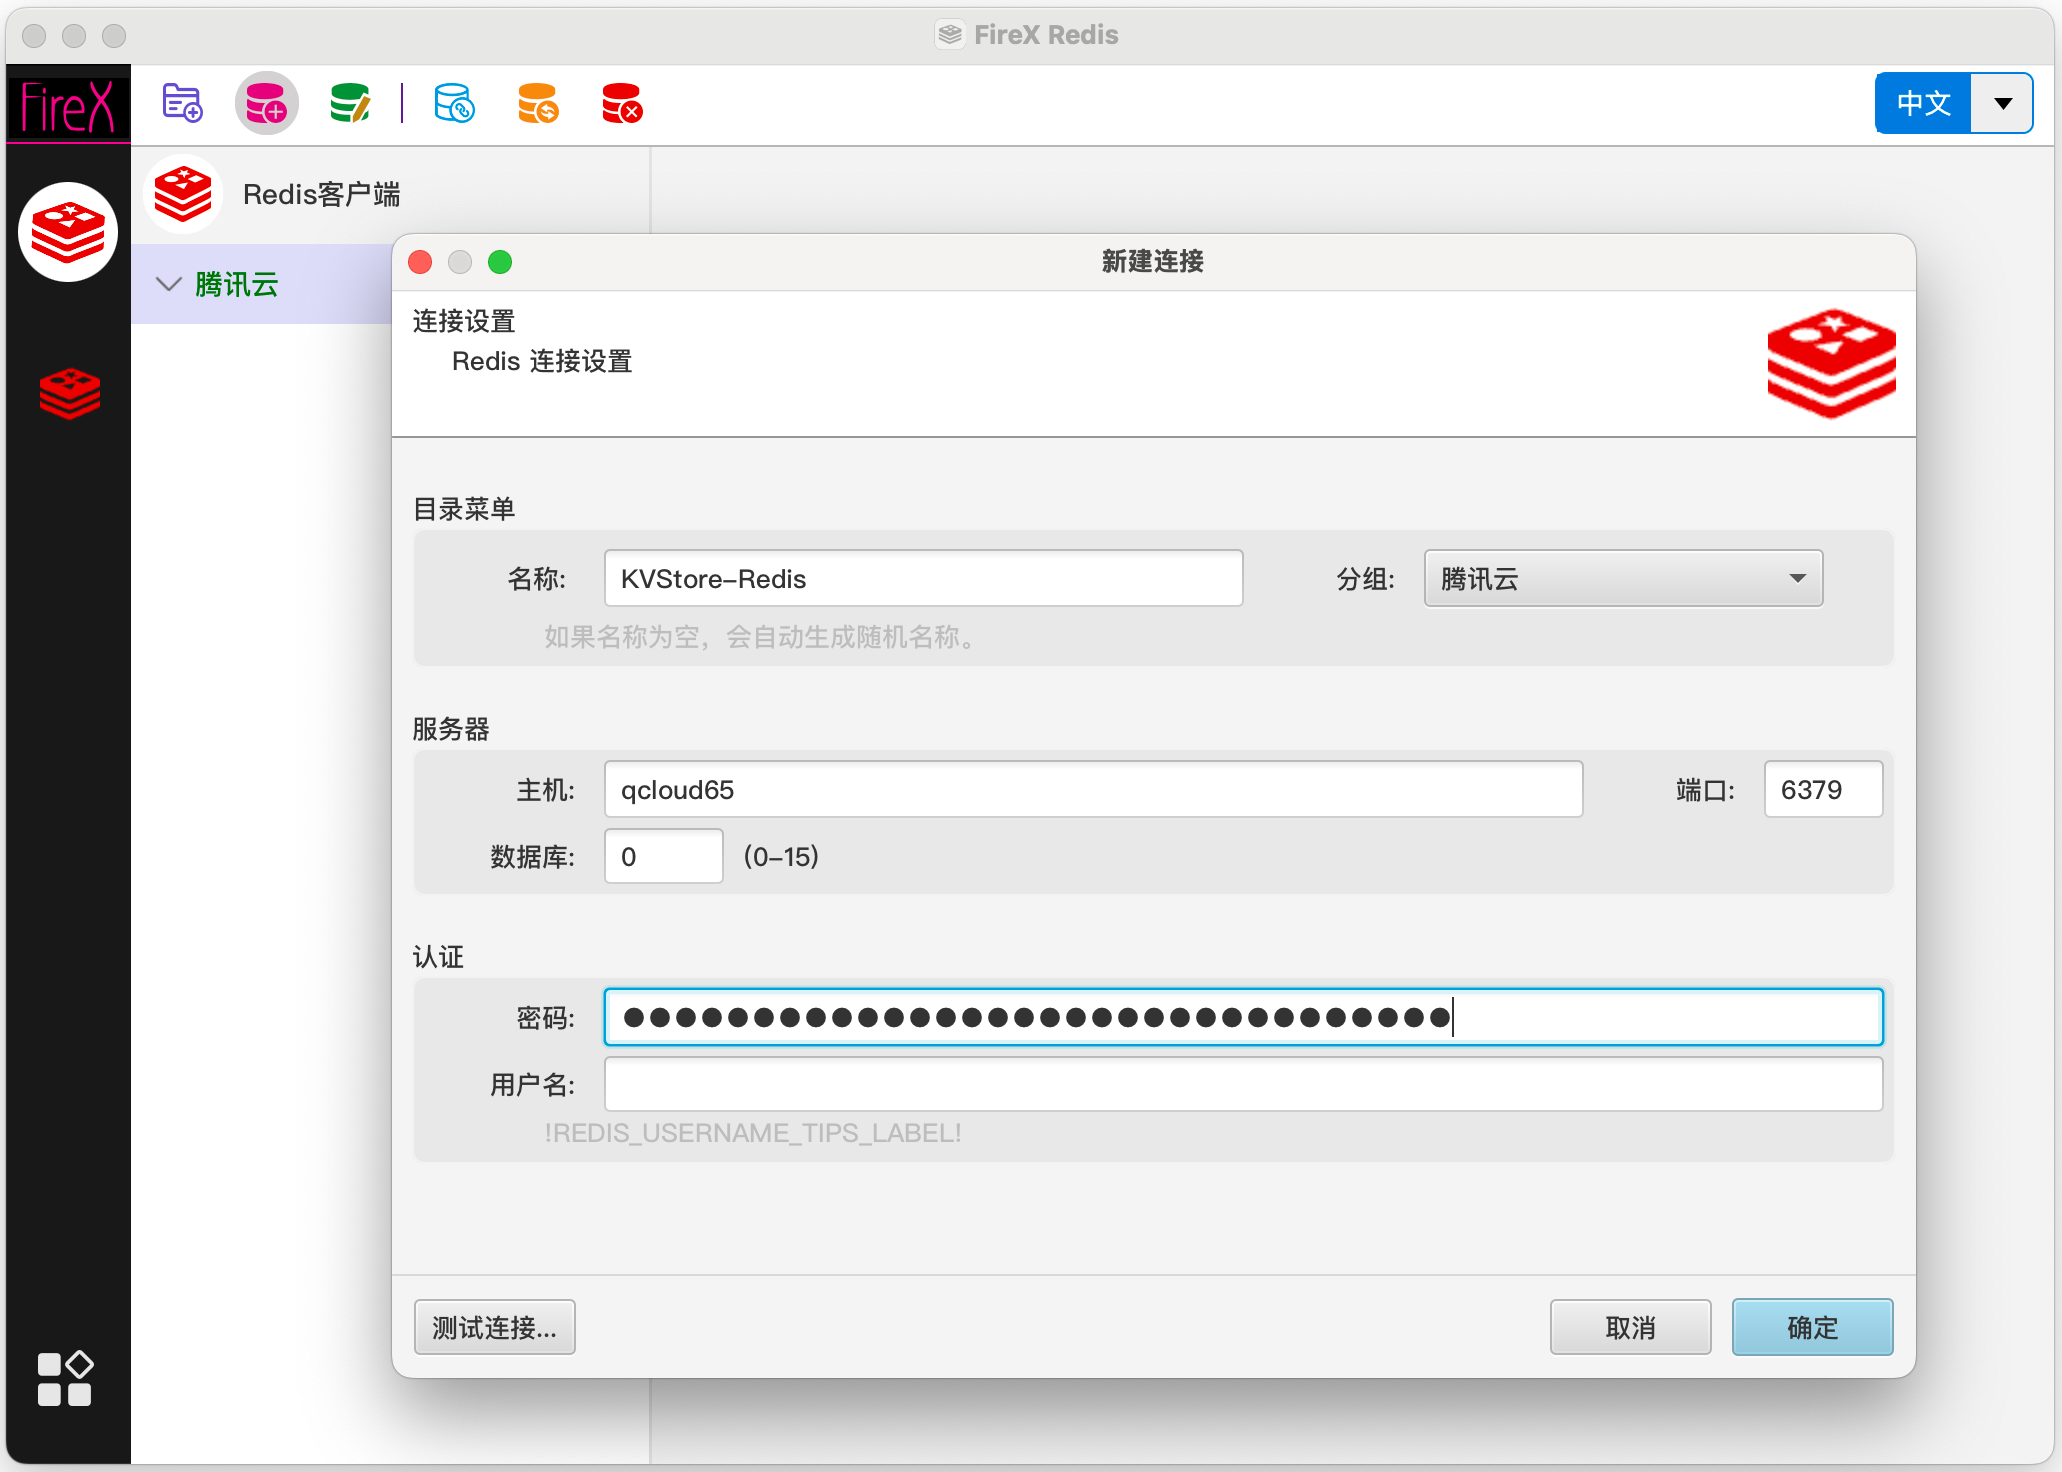
Task: Click the new group folder toolbar icon
Action: (182, 103)
